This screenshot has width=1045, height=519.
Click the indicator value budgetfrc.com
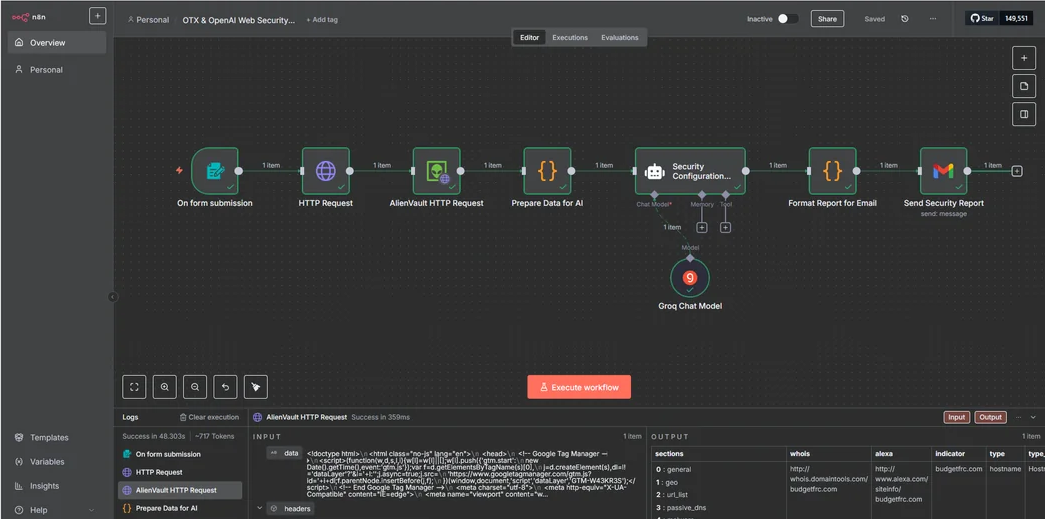coord(958,469)
